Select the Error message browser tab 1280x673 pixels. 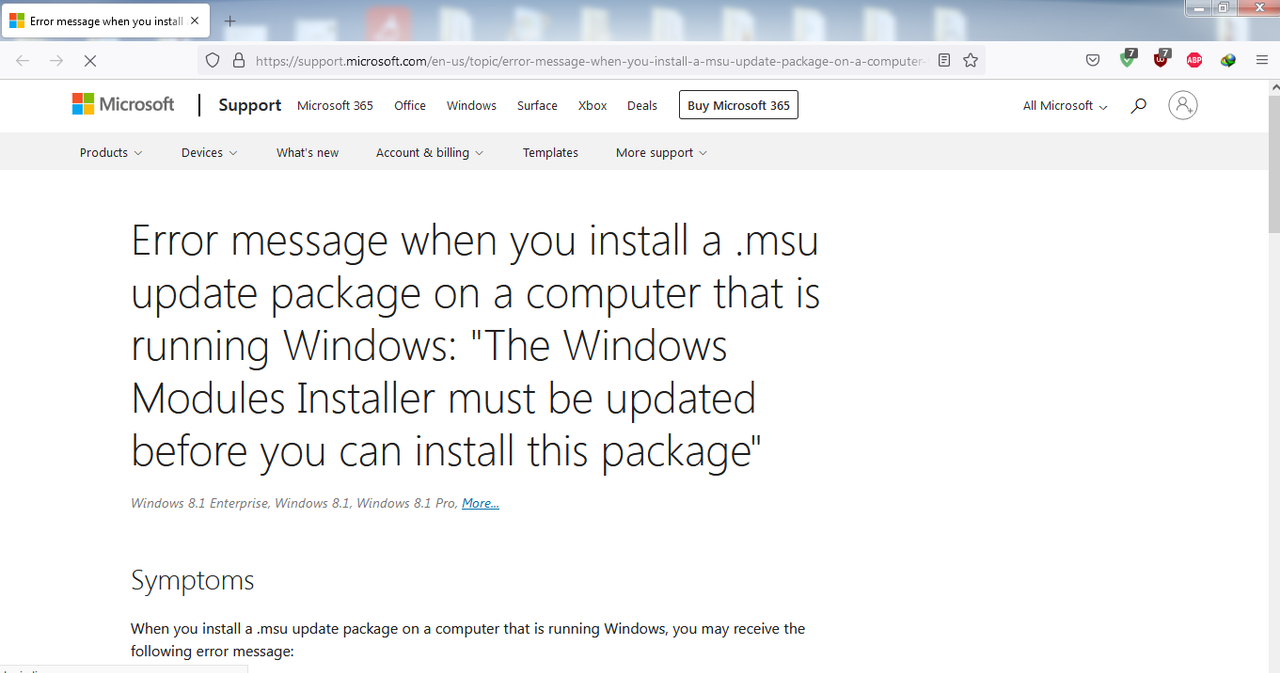point(107,20)
